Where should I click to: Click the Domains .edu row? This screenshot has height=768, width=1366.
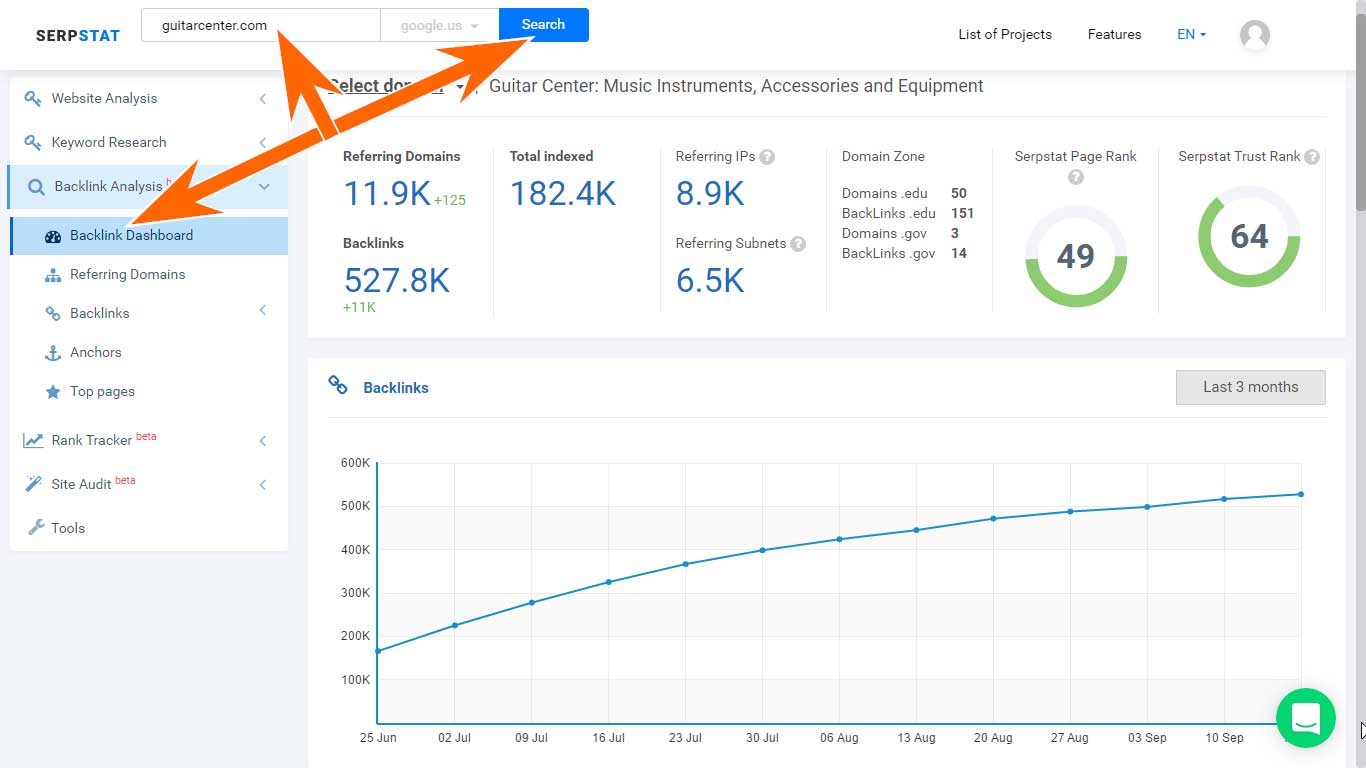click(x=905, y=193)
